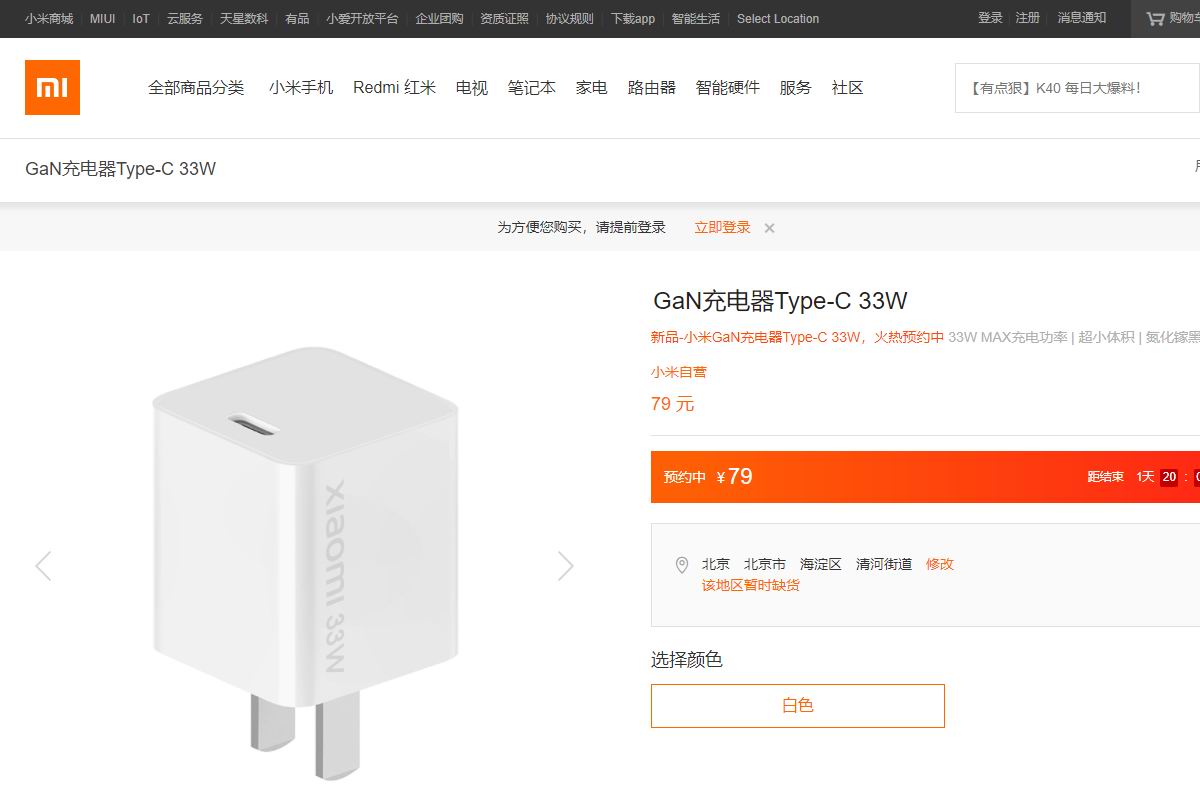Open 全部商品分类 category menu
The image size is (1200, 800).
(196, 88)
